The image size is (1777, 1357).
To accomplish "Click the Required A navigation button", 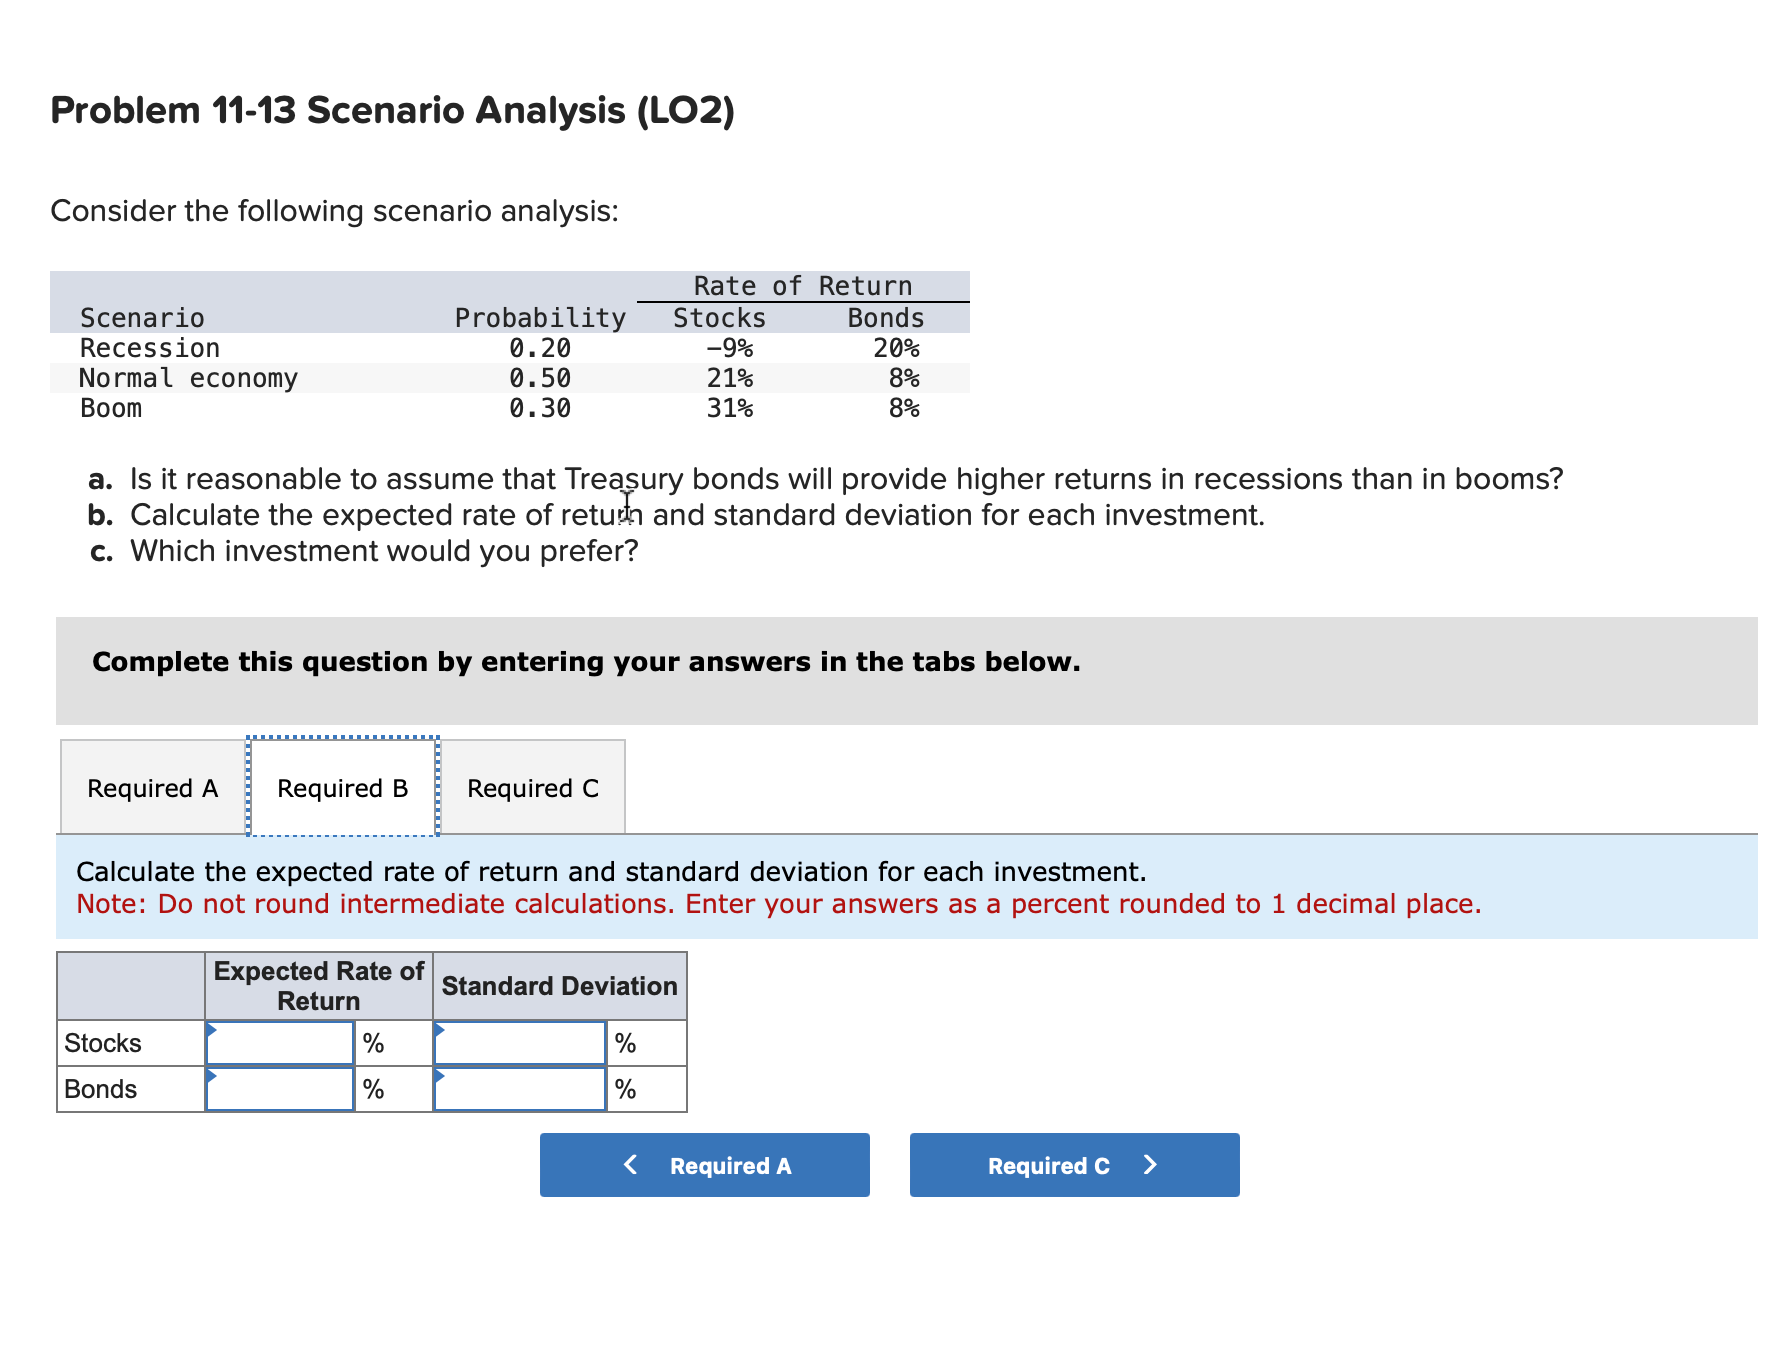I will point(704,1164).
